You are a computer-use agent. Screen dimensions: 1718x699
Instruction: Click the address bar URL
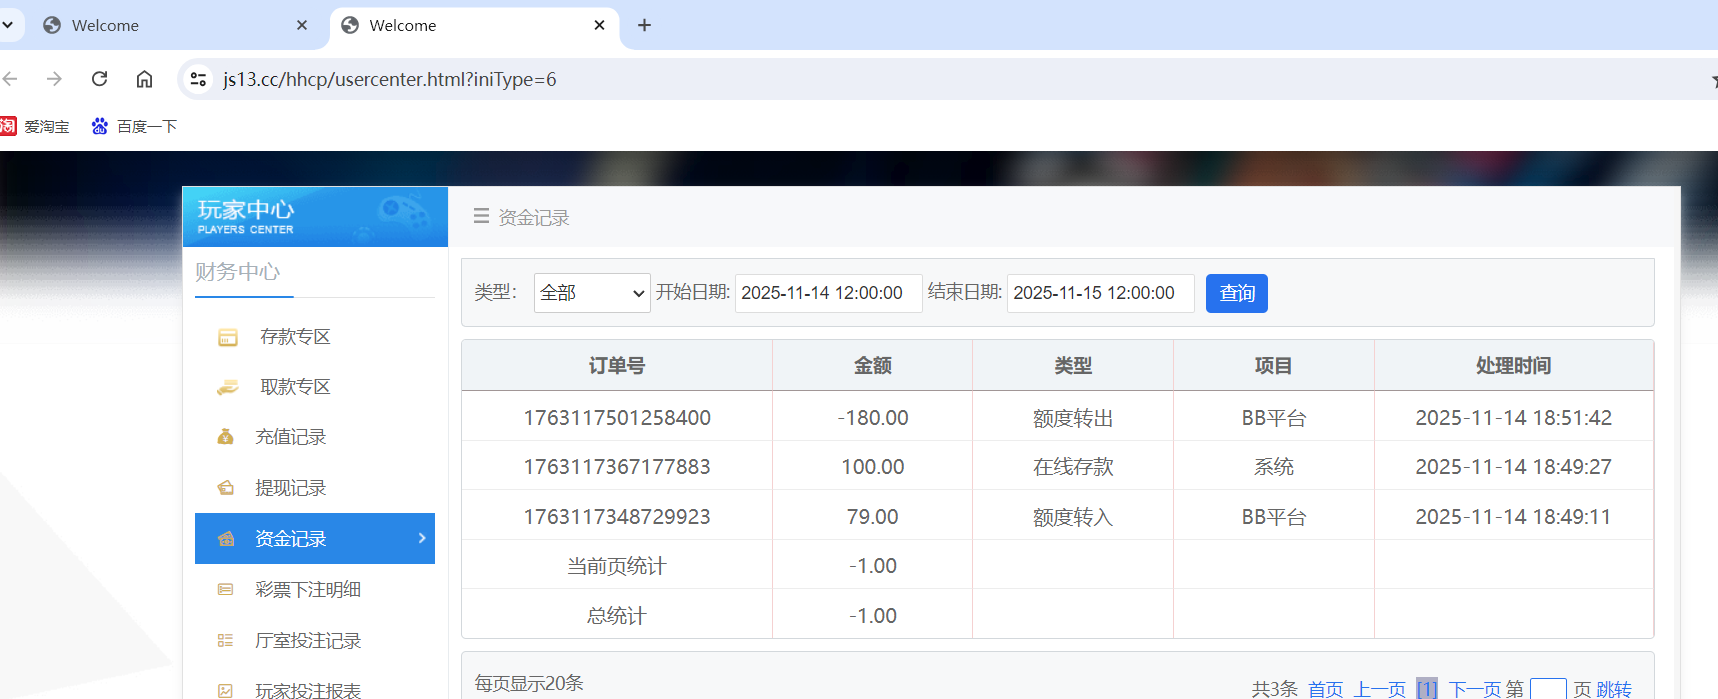(390, 79)
